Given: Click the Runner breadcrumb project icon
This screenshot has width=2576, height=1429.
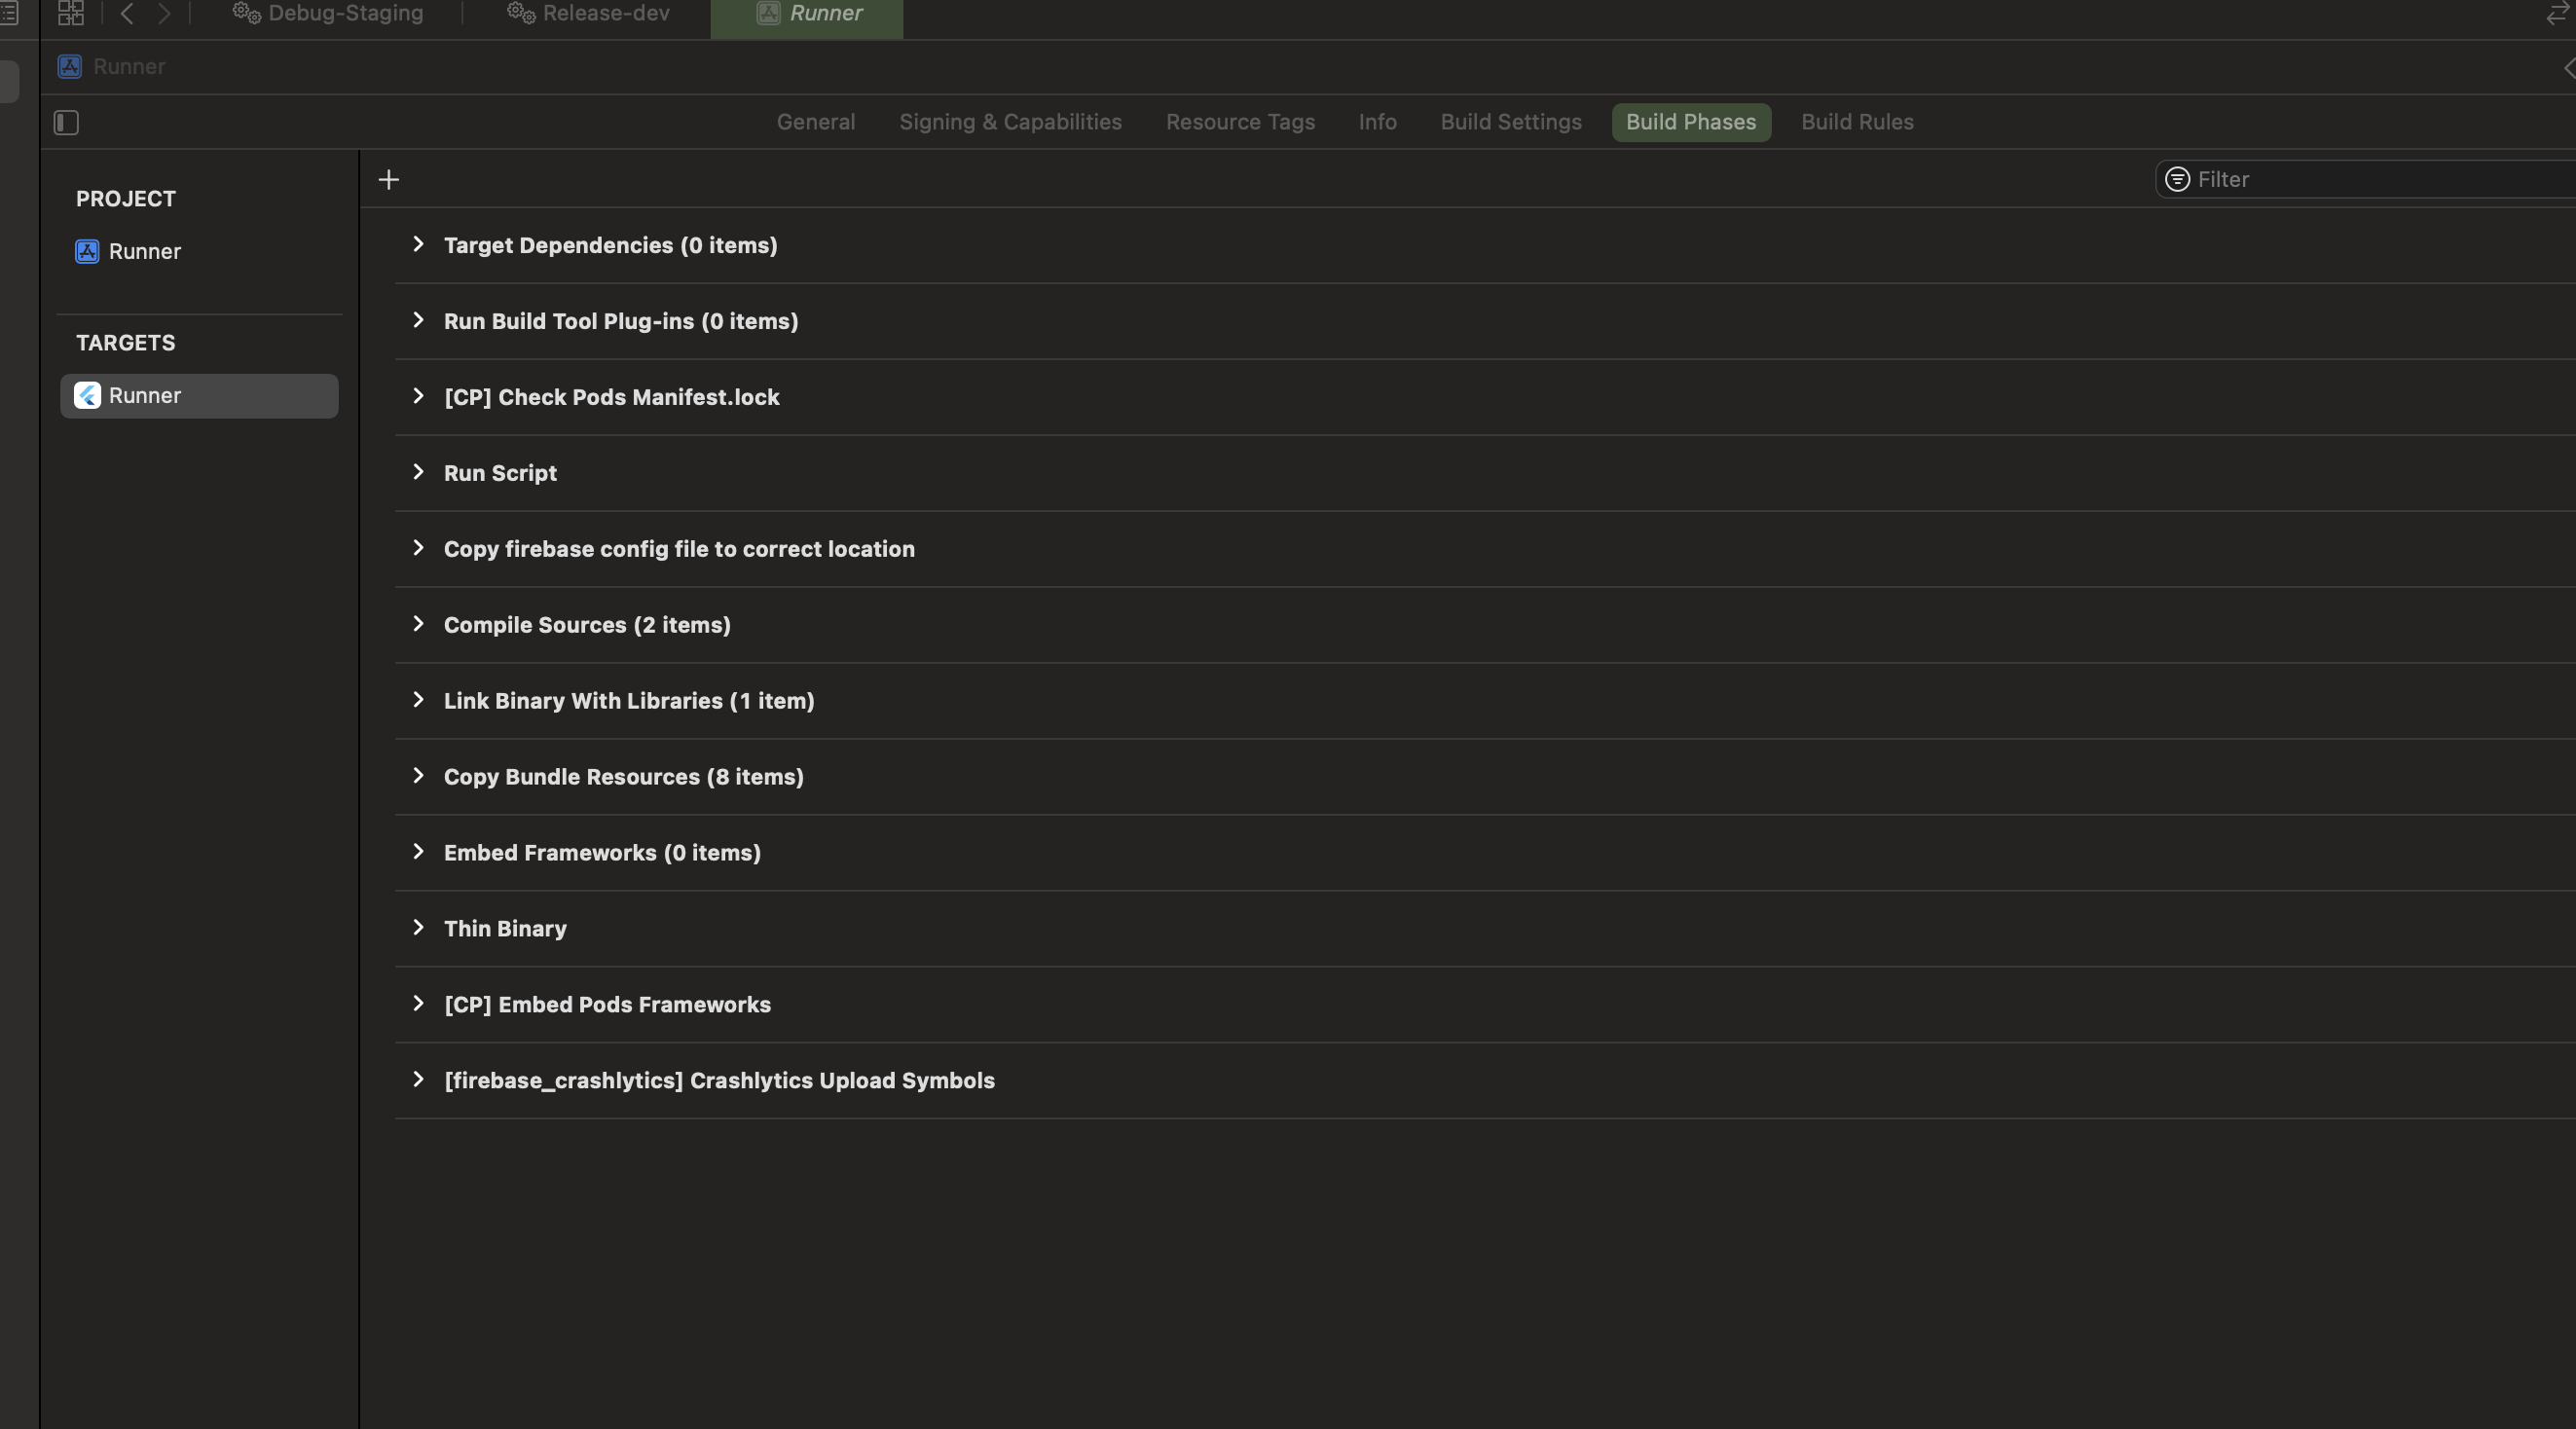Looking at the screenshot, I should 70,67.
